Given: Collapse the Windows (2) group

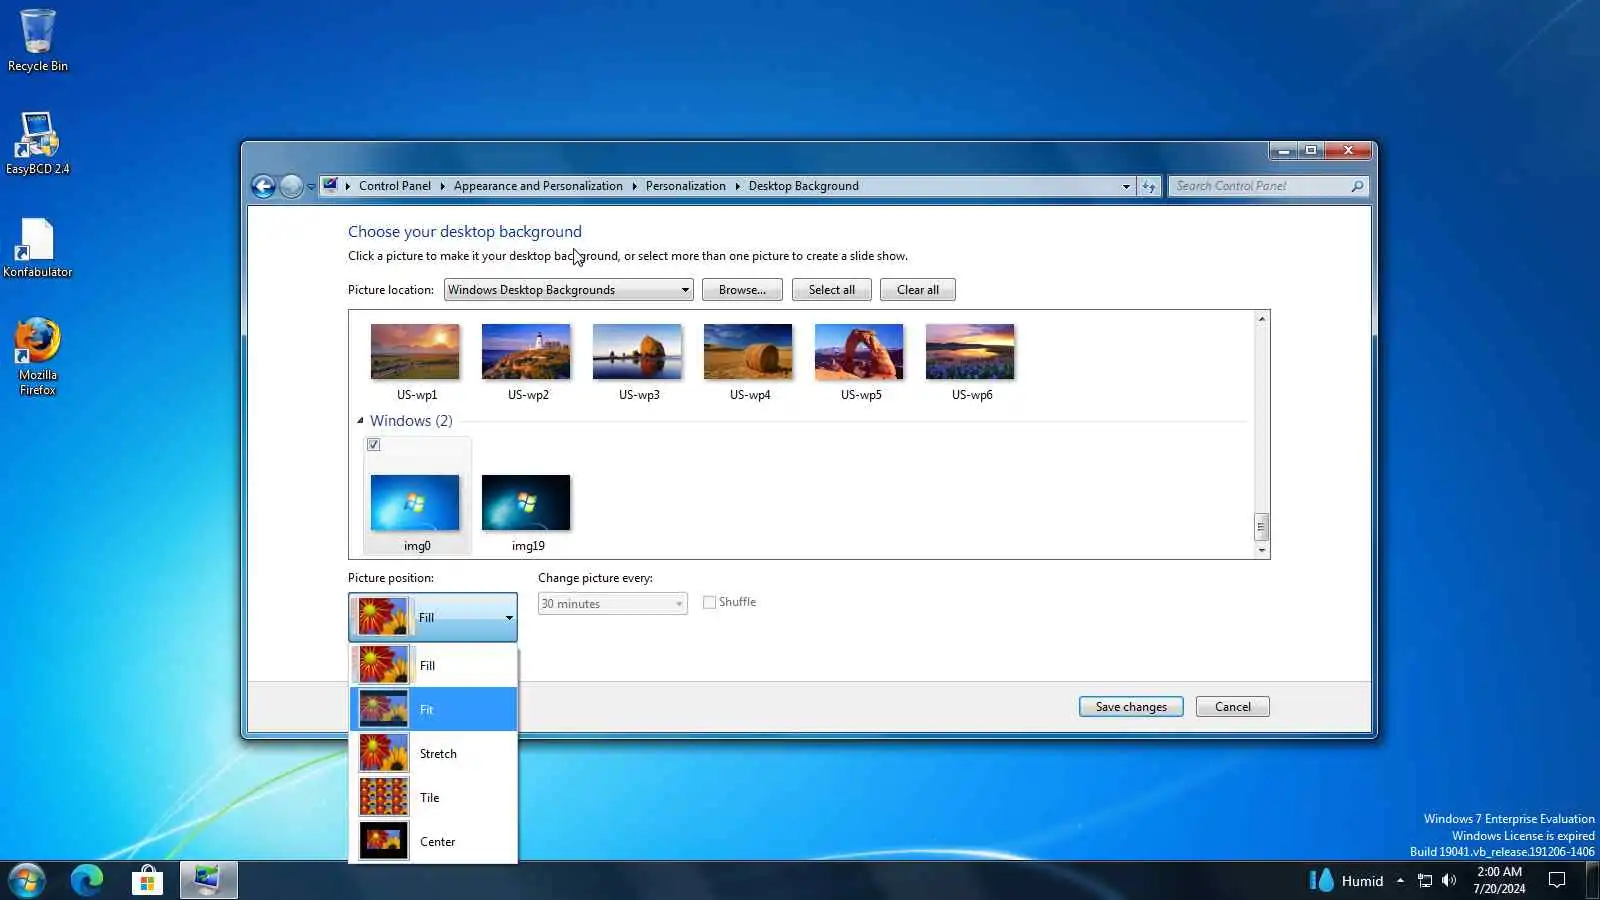Looking at the screenshot, I should click(360, 421).
